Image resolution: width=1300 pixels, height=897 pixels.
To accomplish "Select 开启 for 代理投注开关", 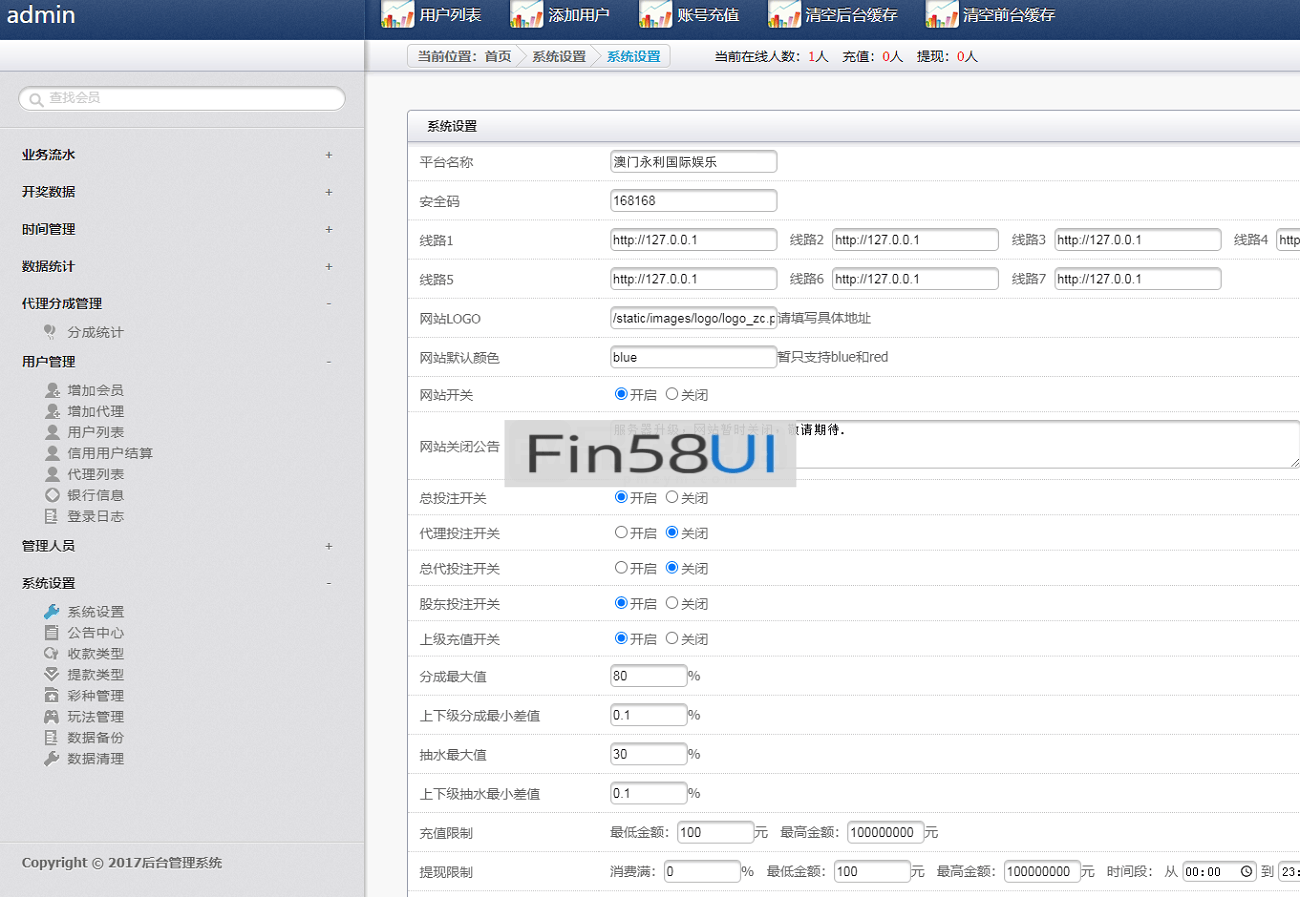I will 621,533.
